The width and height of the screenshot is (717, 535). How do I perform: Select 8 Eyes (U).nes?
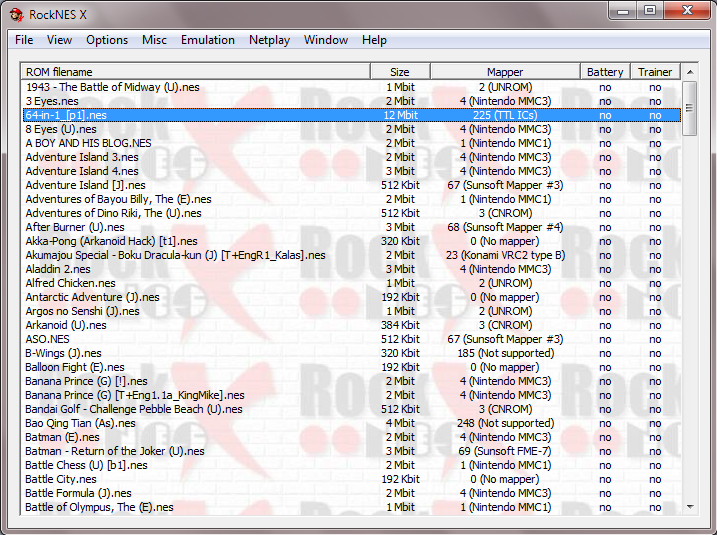point(61,129)
